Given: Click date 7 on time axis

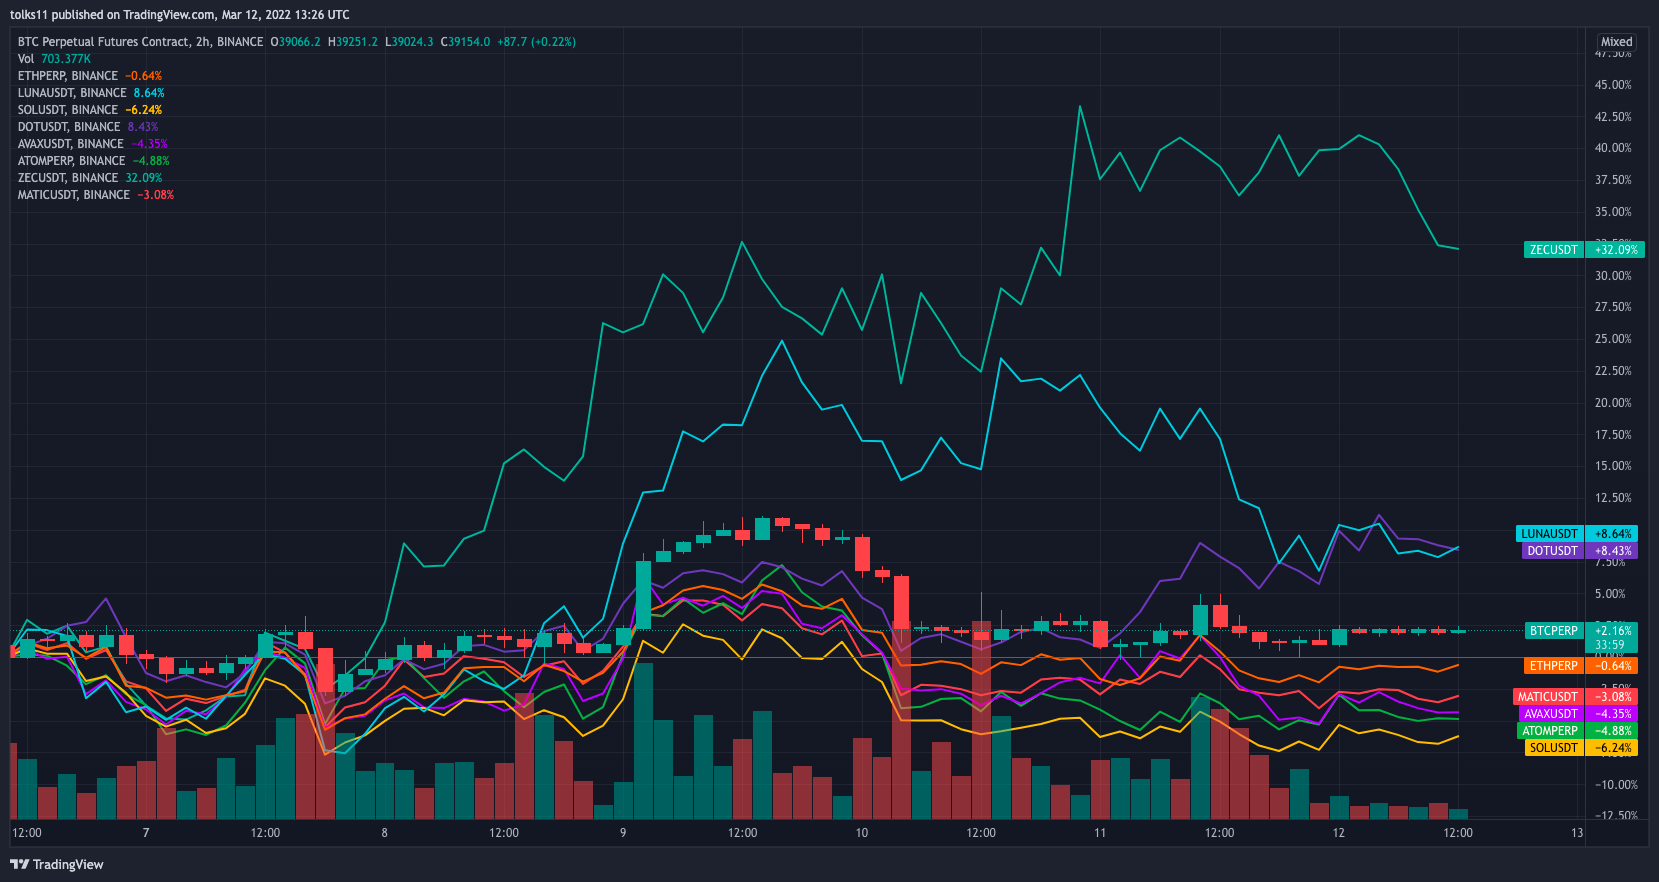Looking at the screenshot, I should point(146,833).
